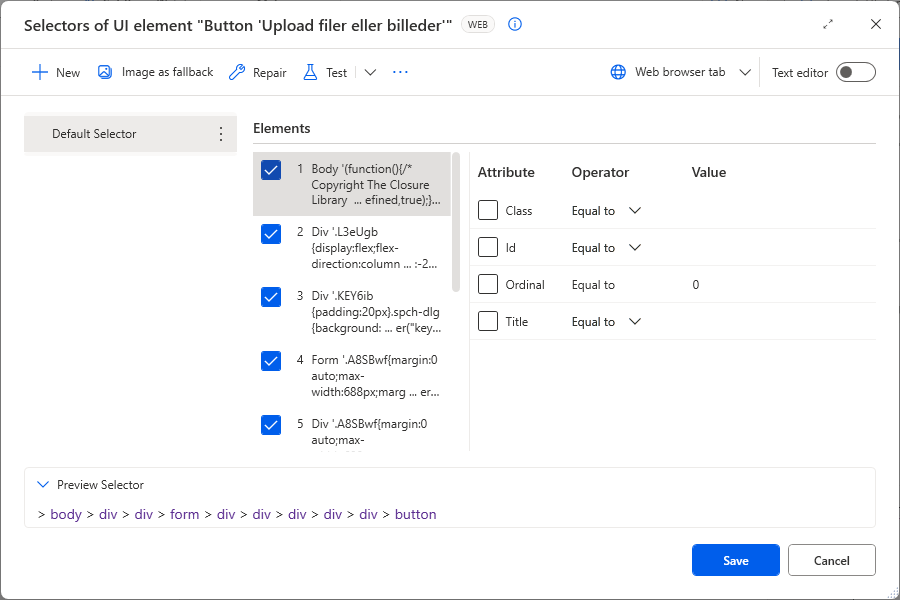Uncheck element 5 Div checkbox
Screen dimensions: 900x600
(x=271, y=425)
